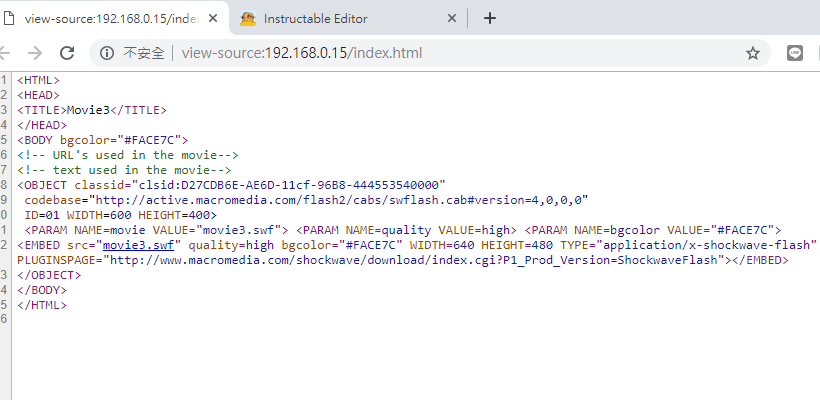Close the view-source tab

213,18
